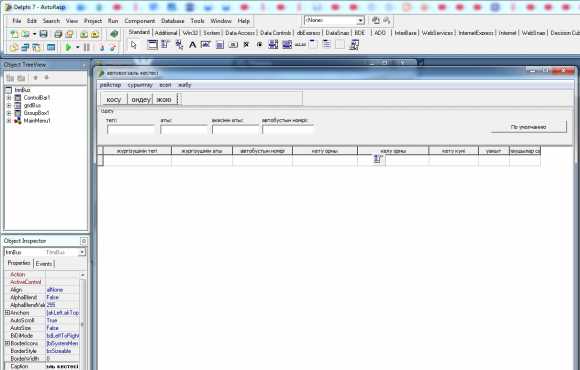Click the Save file icon
The image size is (580, 370).
pyautogui.click(x=43, y=34)
